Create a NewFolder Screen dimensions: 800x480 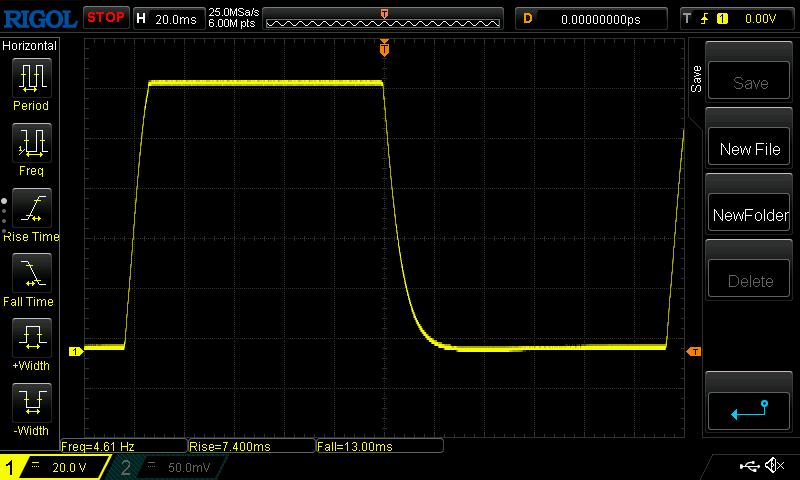pos(749,212)
